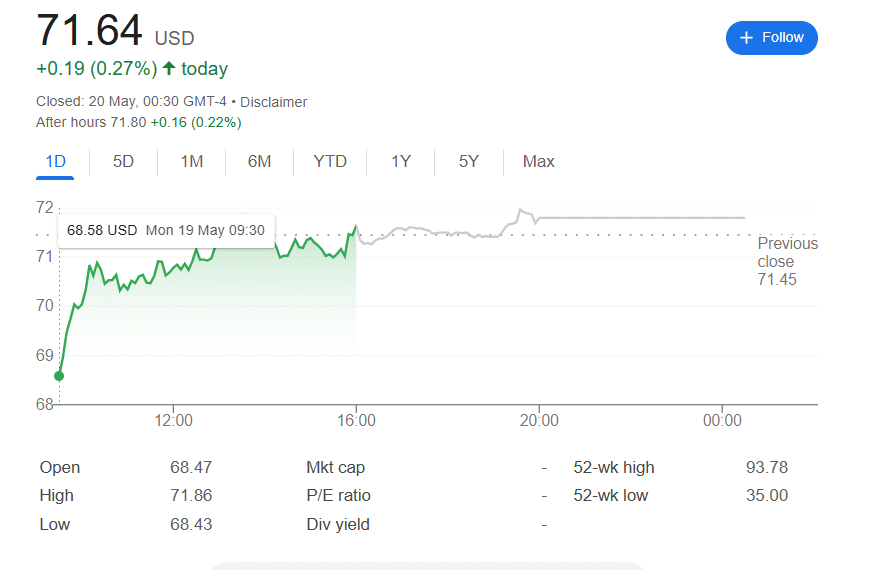Screen dimensions: 874x570
Task: Click the 52-wk high value 93.78
Action: pos(766,467)
